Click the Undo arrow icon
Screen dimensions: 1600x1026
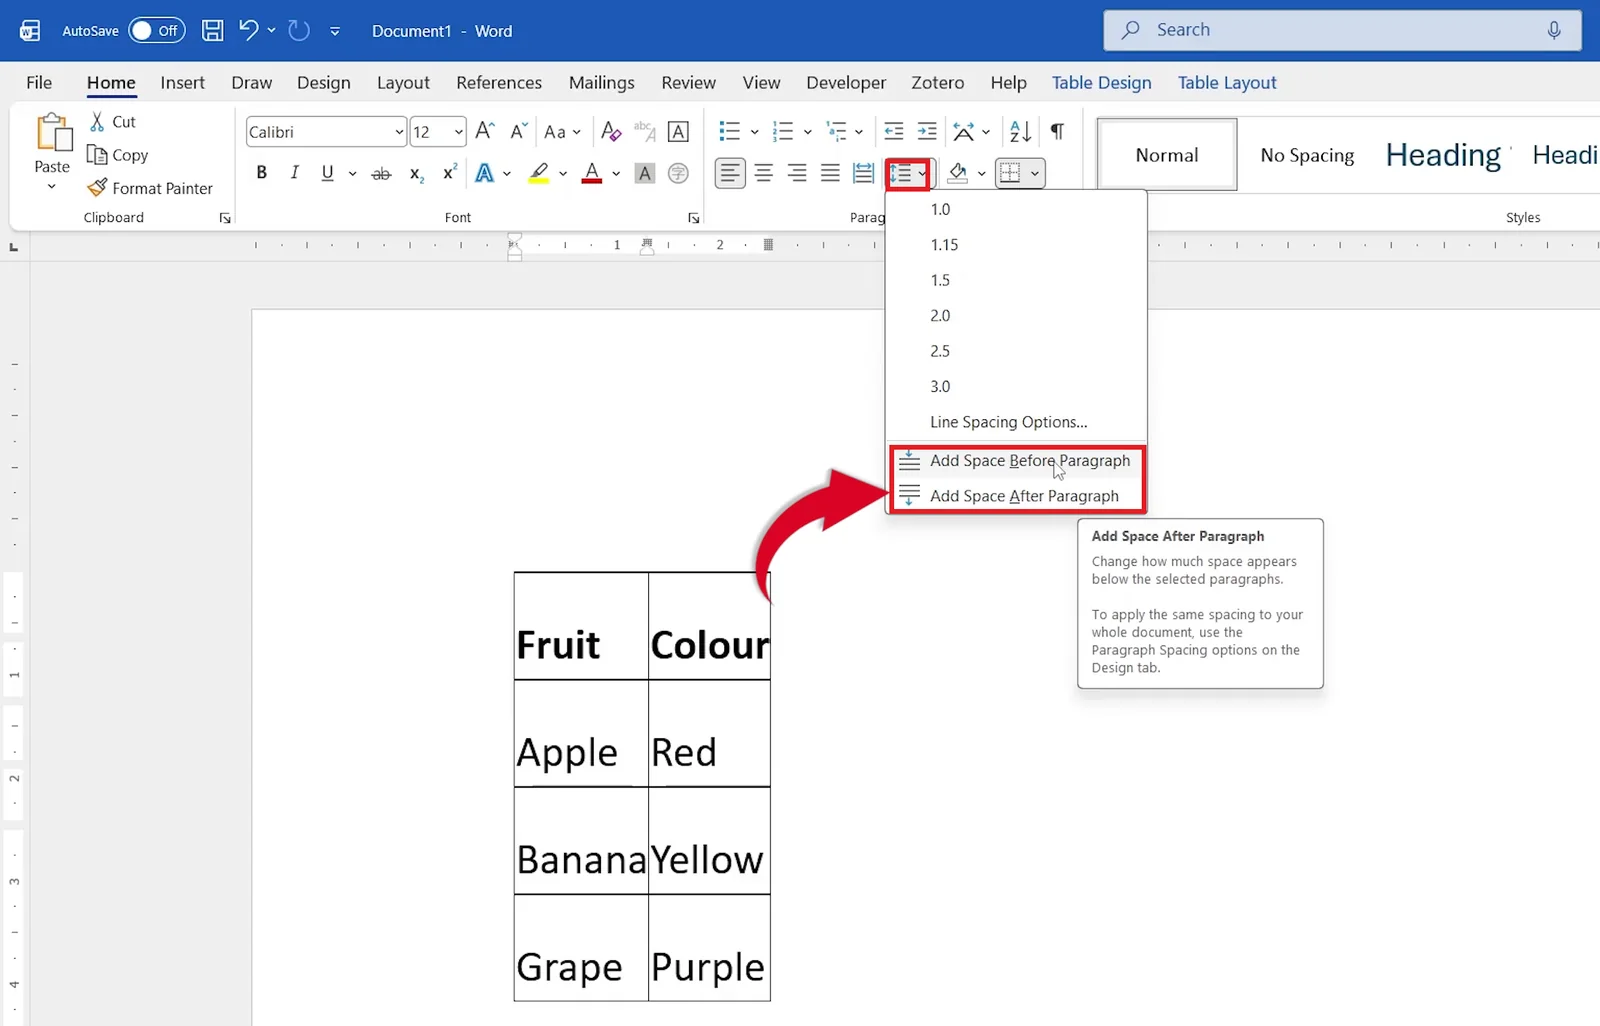pyautogui.click(x=248, y=30)
